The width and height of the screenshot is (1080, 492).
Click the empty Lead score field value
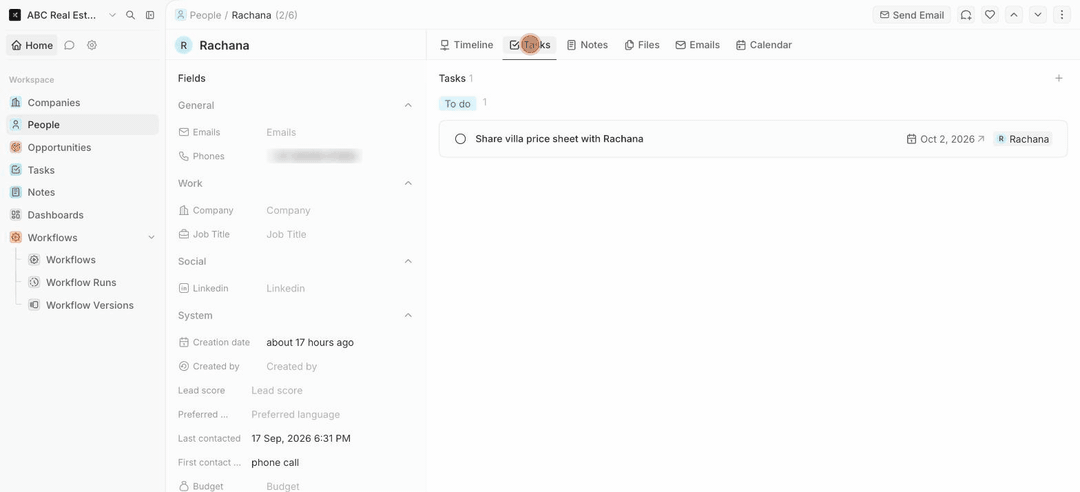(277, 391)
